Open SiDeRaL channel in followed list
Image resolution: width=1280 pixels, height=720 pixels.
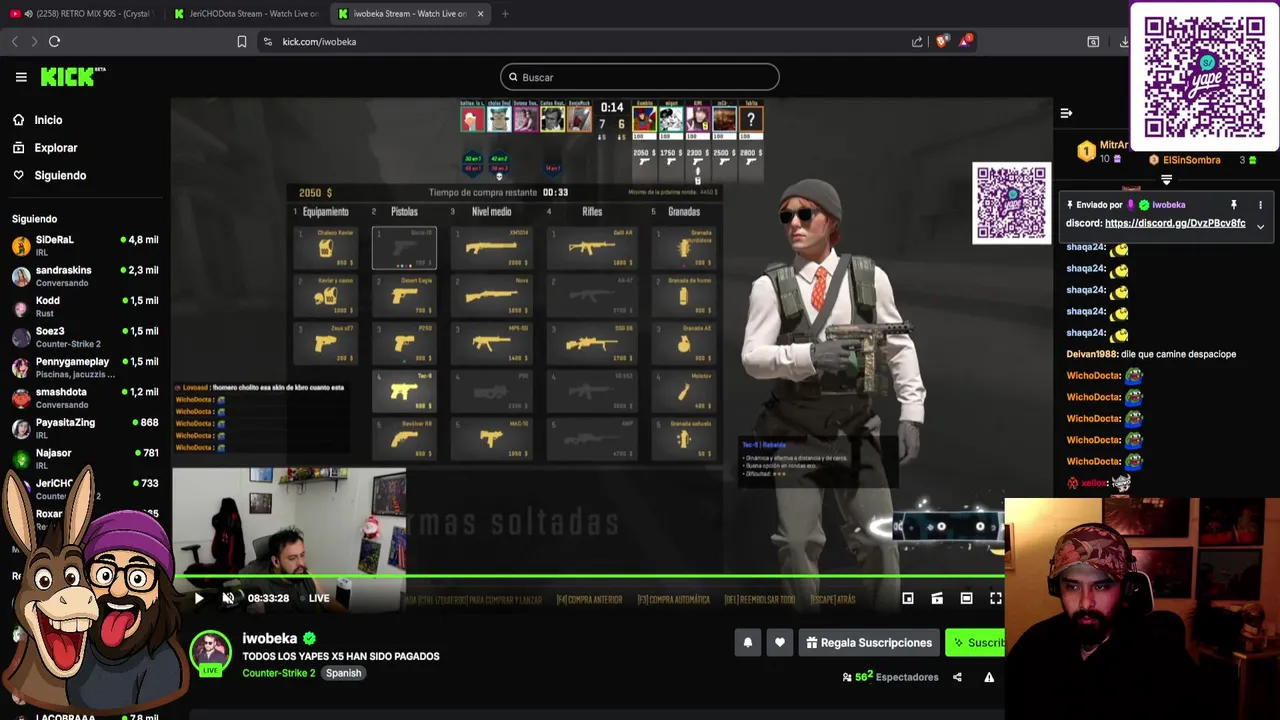tap(85, 245)
